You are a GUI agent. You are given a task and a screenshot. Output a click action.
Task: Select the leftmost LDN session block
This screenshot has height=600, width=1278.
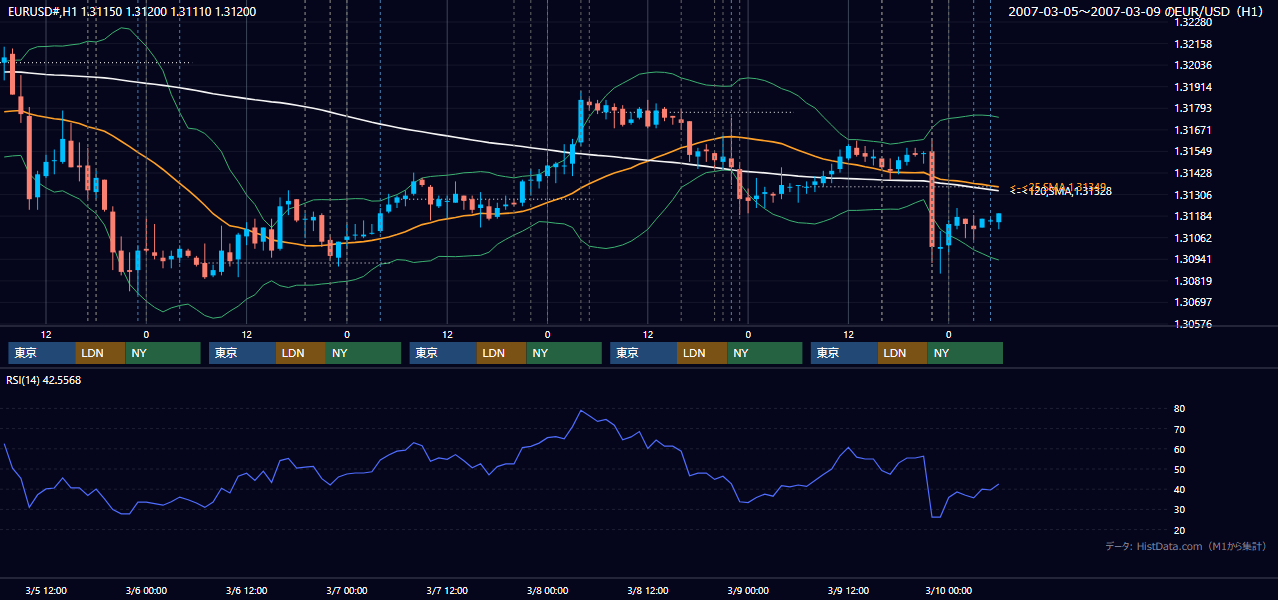pyautogui.click(x=100, y=353)
